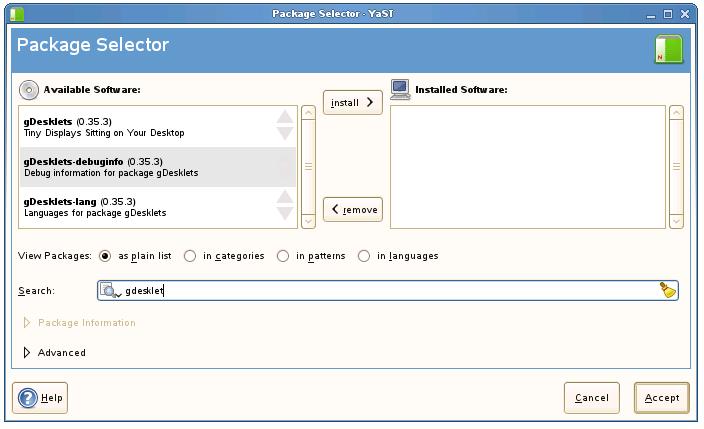Click the remove button
This screenshot has width=704, height=429.
point(353,209)
